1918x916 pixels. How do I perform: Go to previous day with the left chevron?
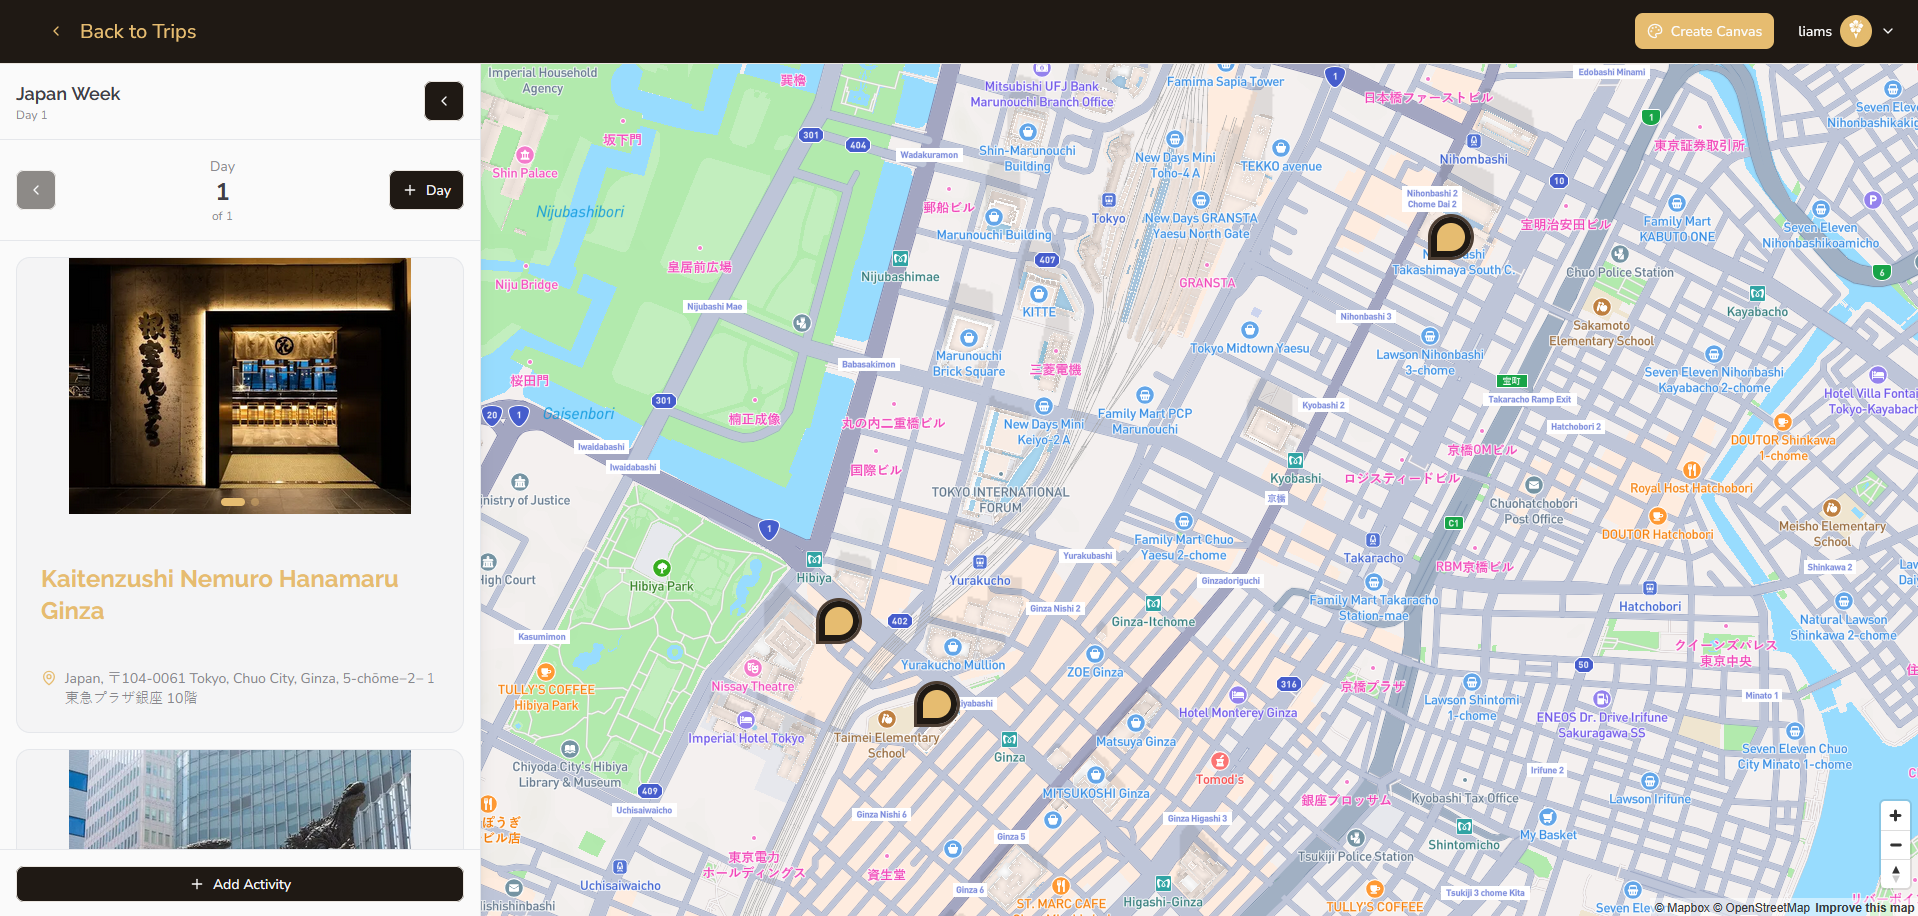(x=35, y=189)
